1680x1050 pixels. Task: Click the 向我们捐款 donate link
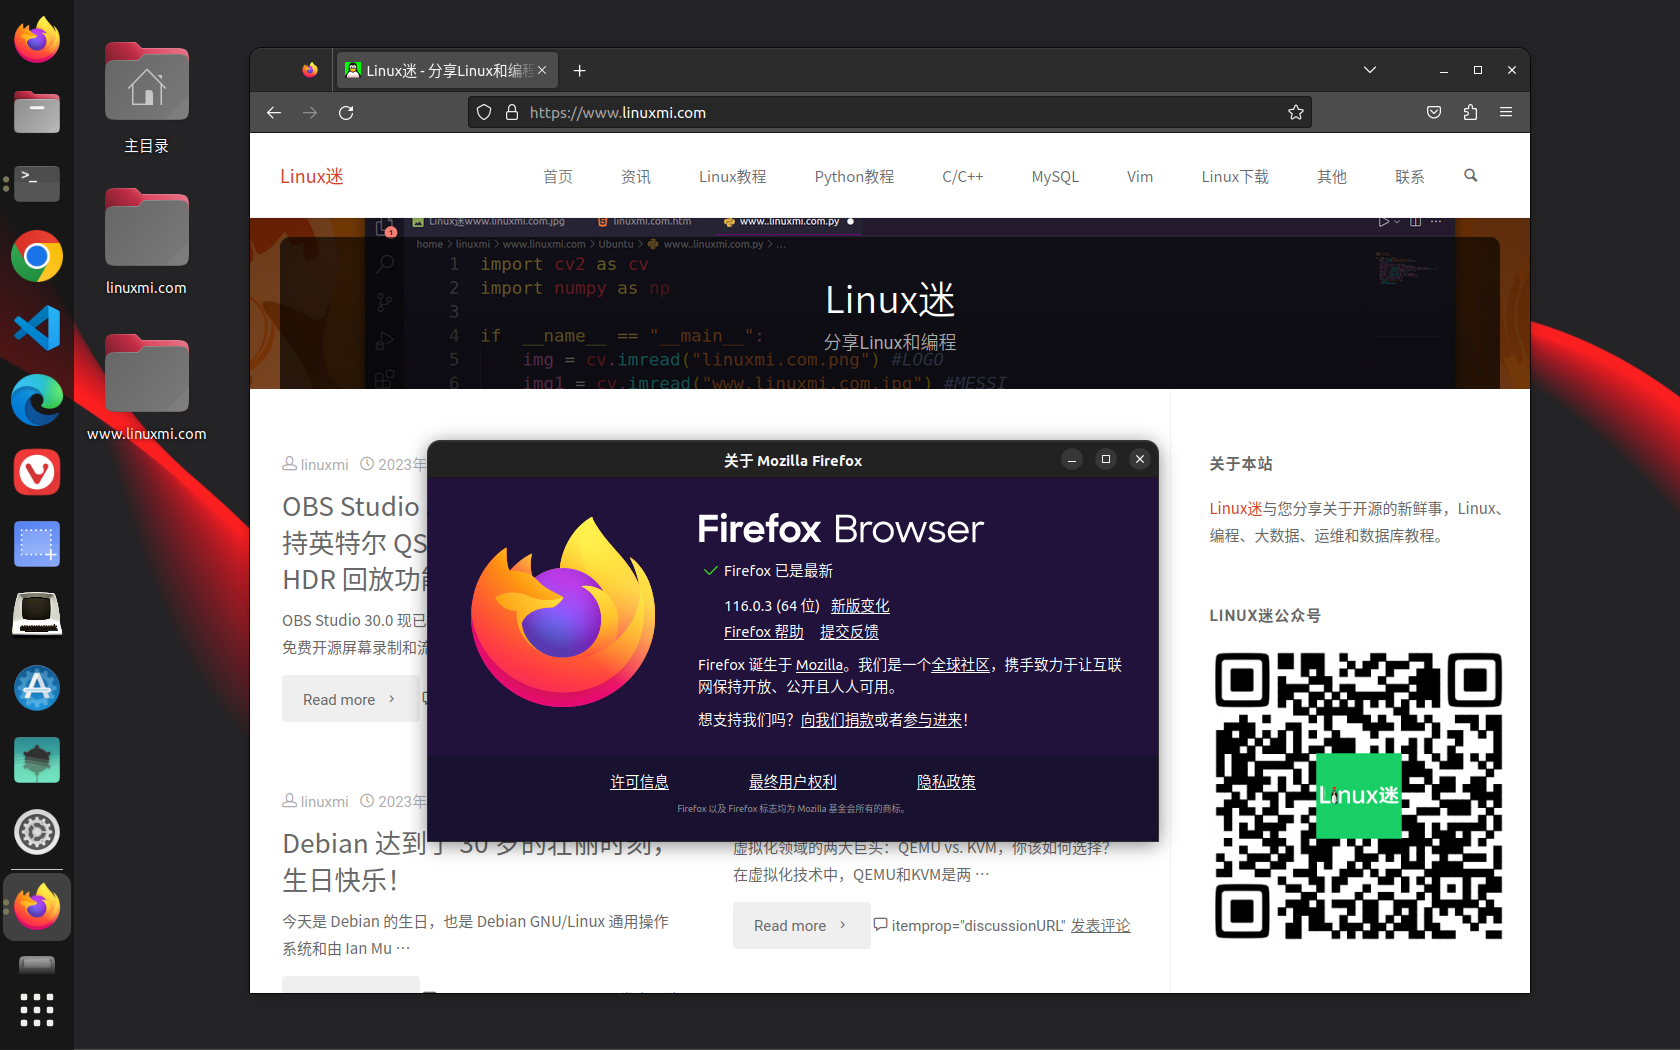tap(837, 720)
